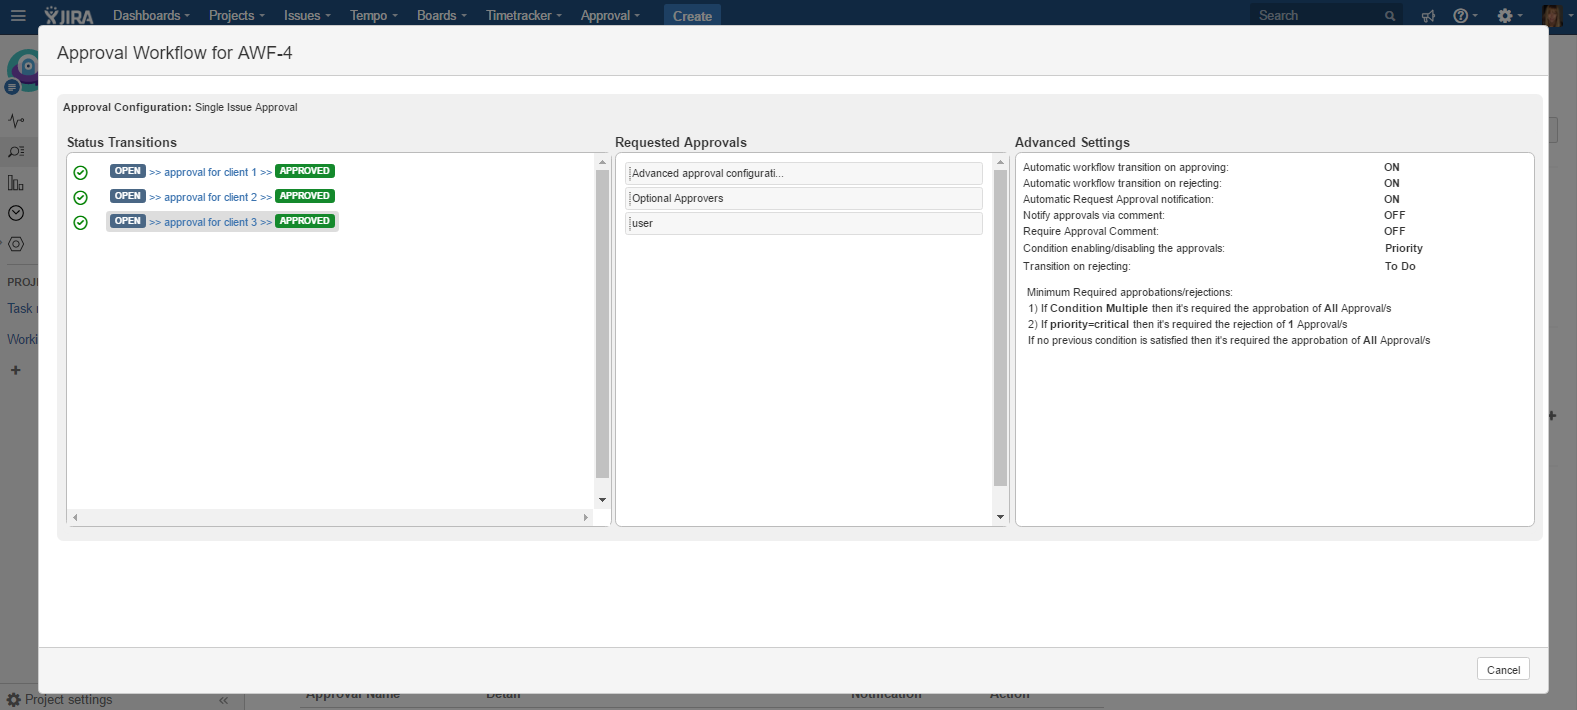Click the feedback megaphone icon

point(1428,15)
